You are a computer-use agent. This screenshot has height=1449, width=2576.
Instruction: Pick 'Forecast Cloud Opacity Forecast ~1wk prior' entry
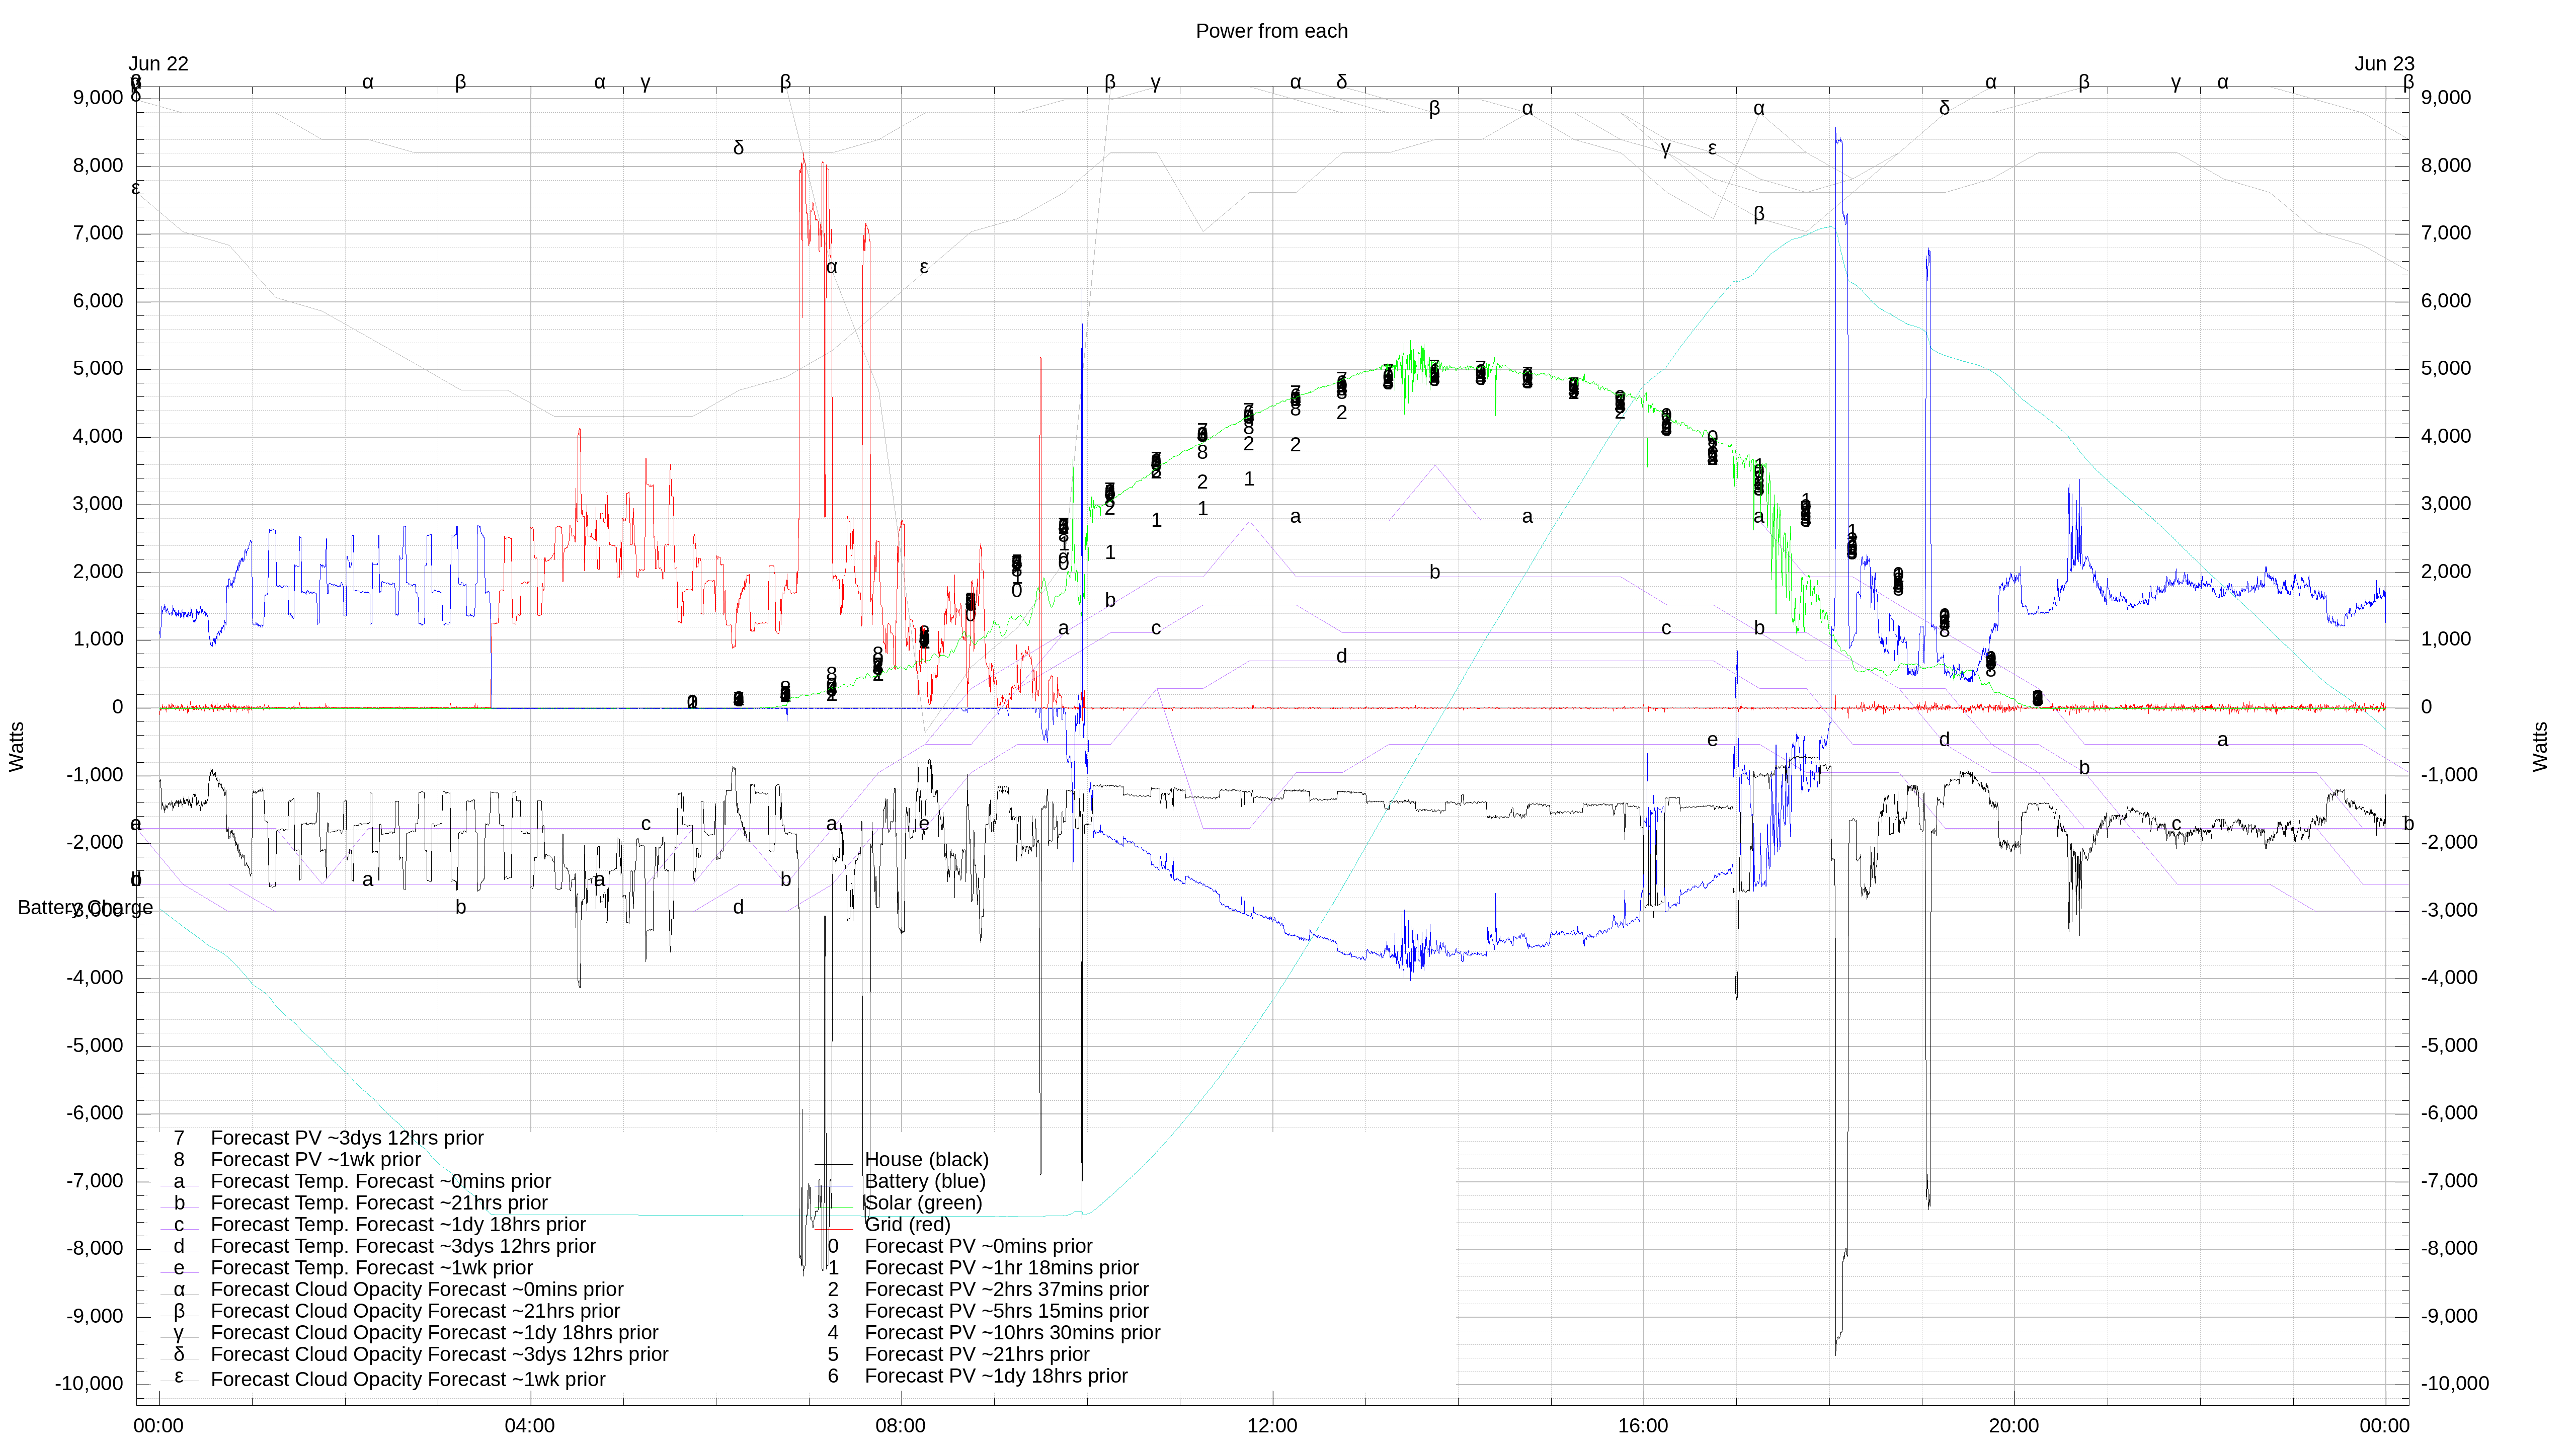click(x=408, y=1379)
